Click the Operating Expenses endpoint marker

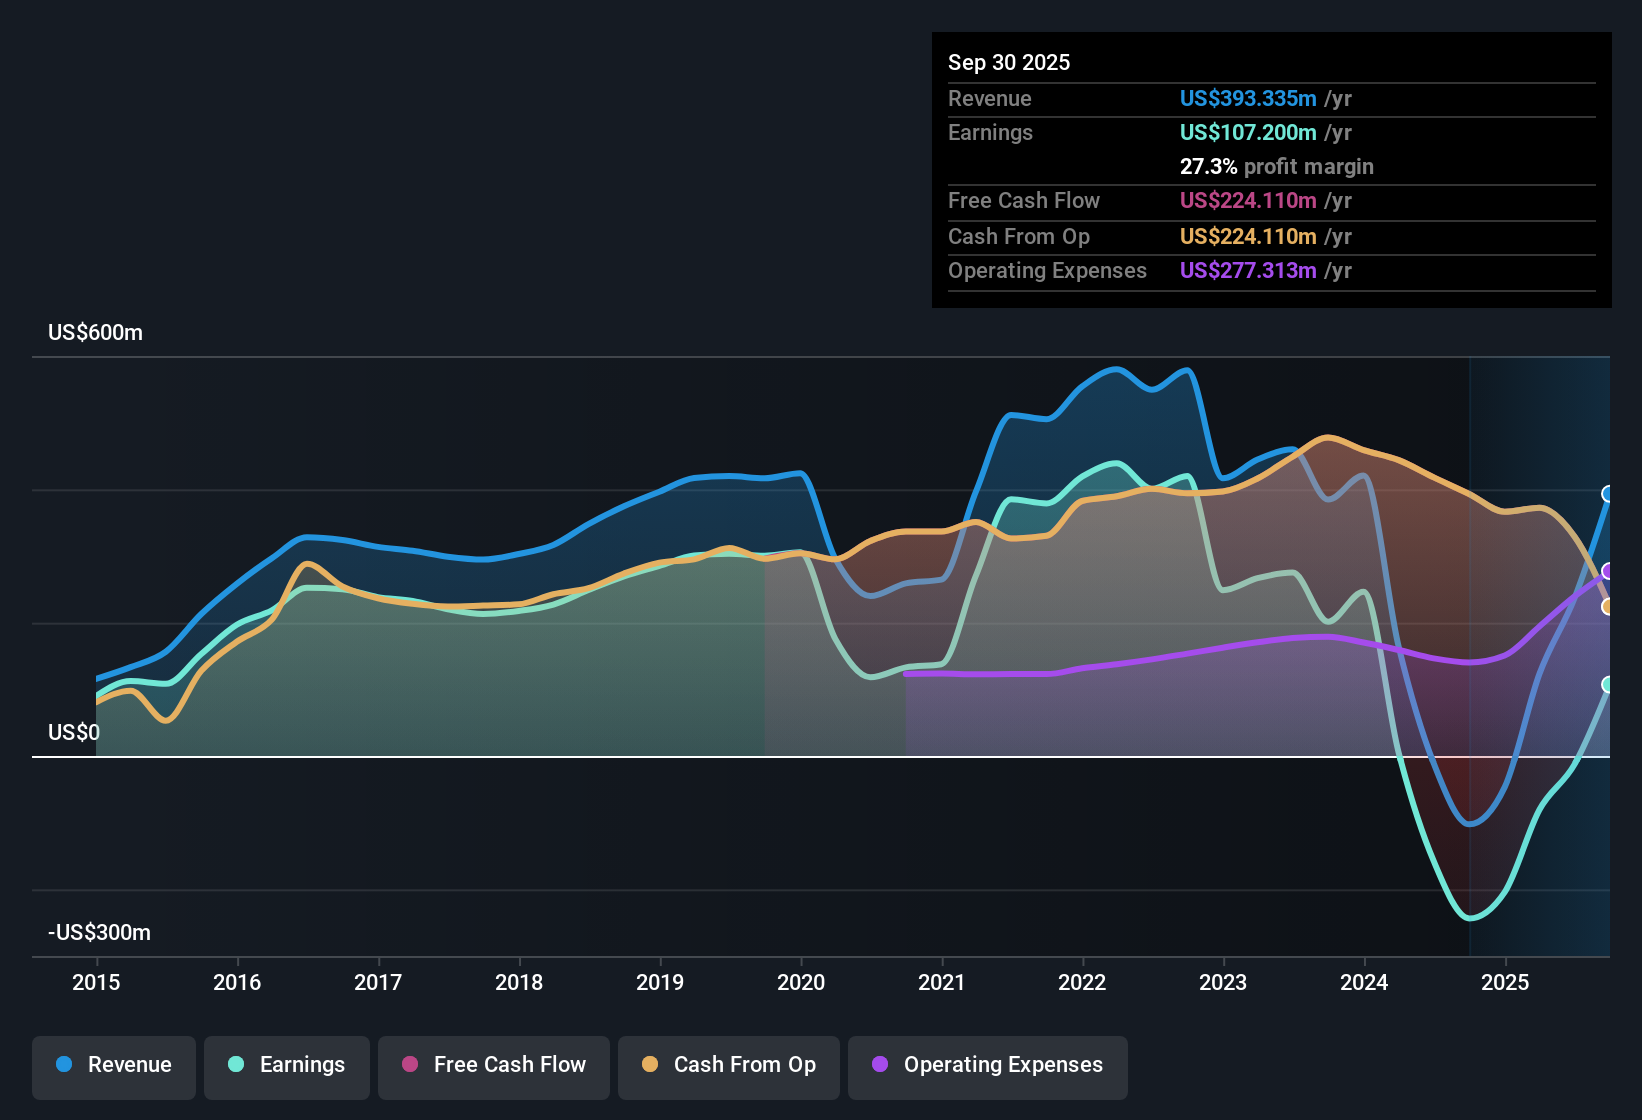coord(1608,571)
